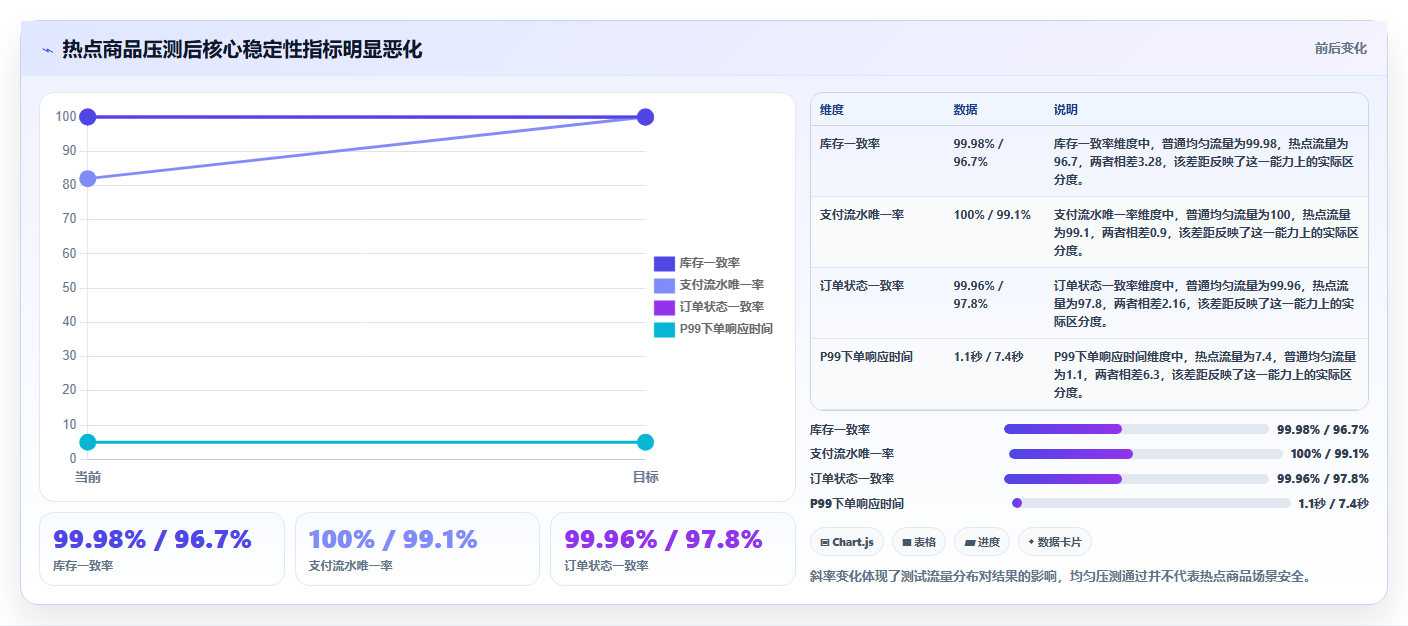Viewport: 1408px width, 626px height.
Task: Click the 数据卡片 tag button
Action: tap(1055, 542)
